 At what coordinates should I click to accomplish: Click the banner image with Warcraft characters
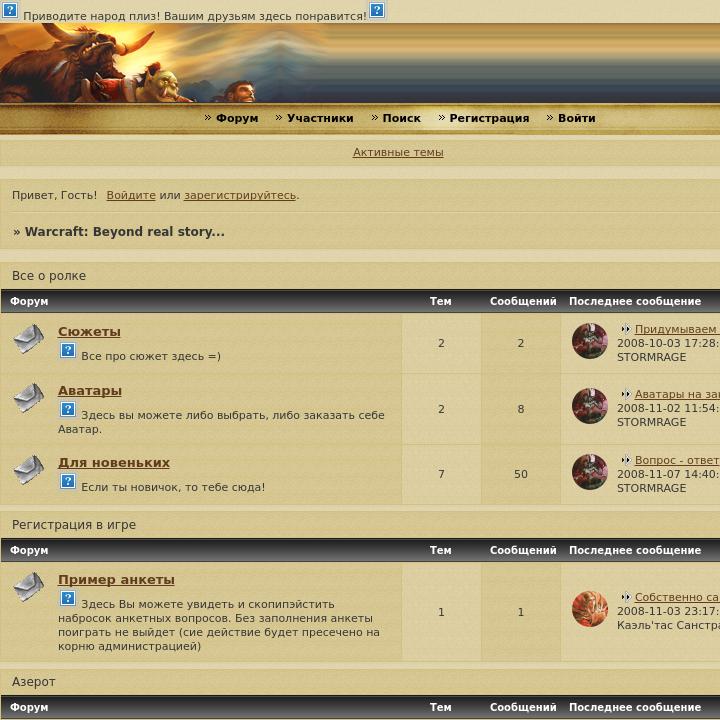(x=360, y=63)
